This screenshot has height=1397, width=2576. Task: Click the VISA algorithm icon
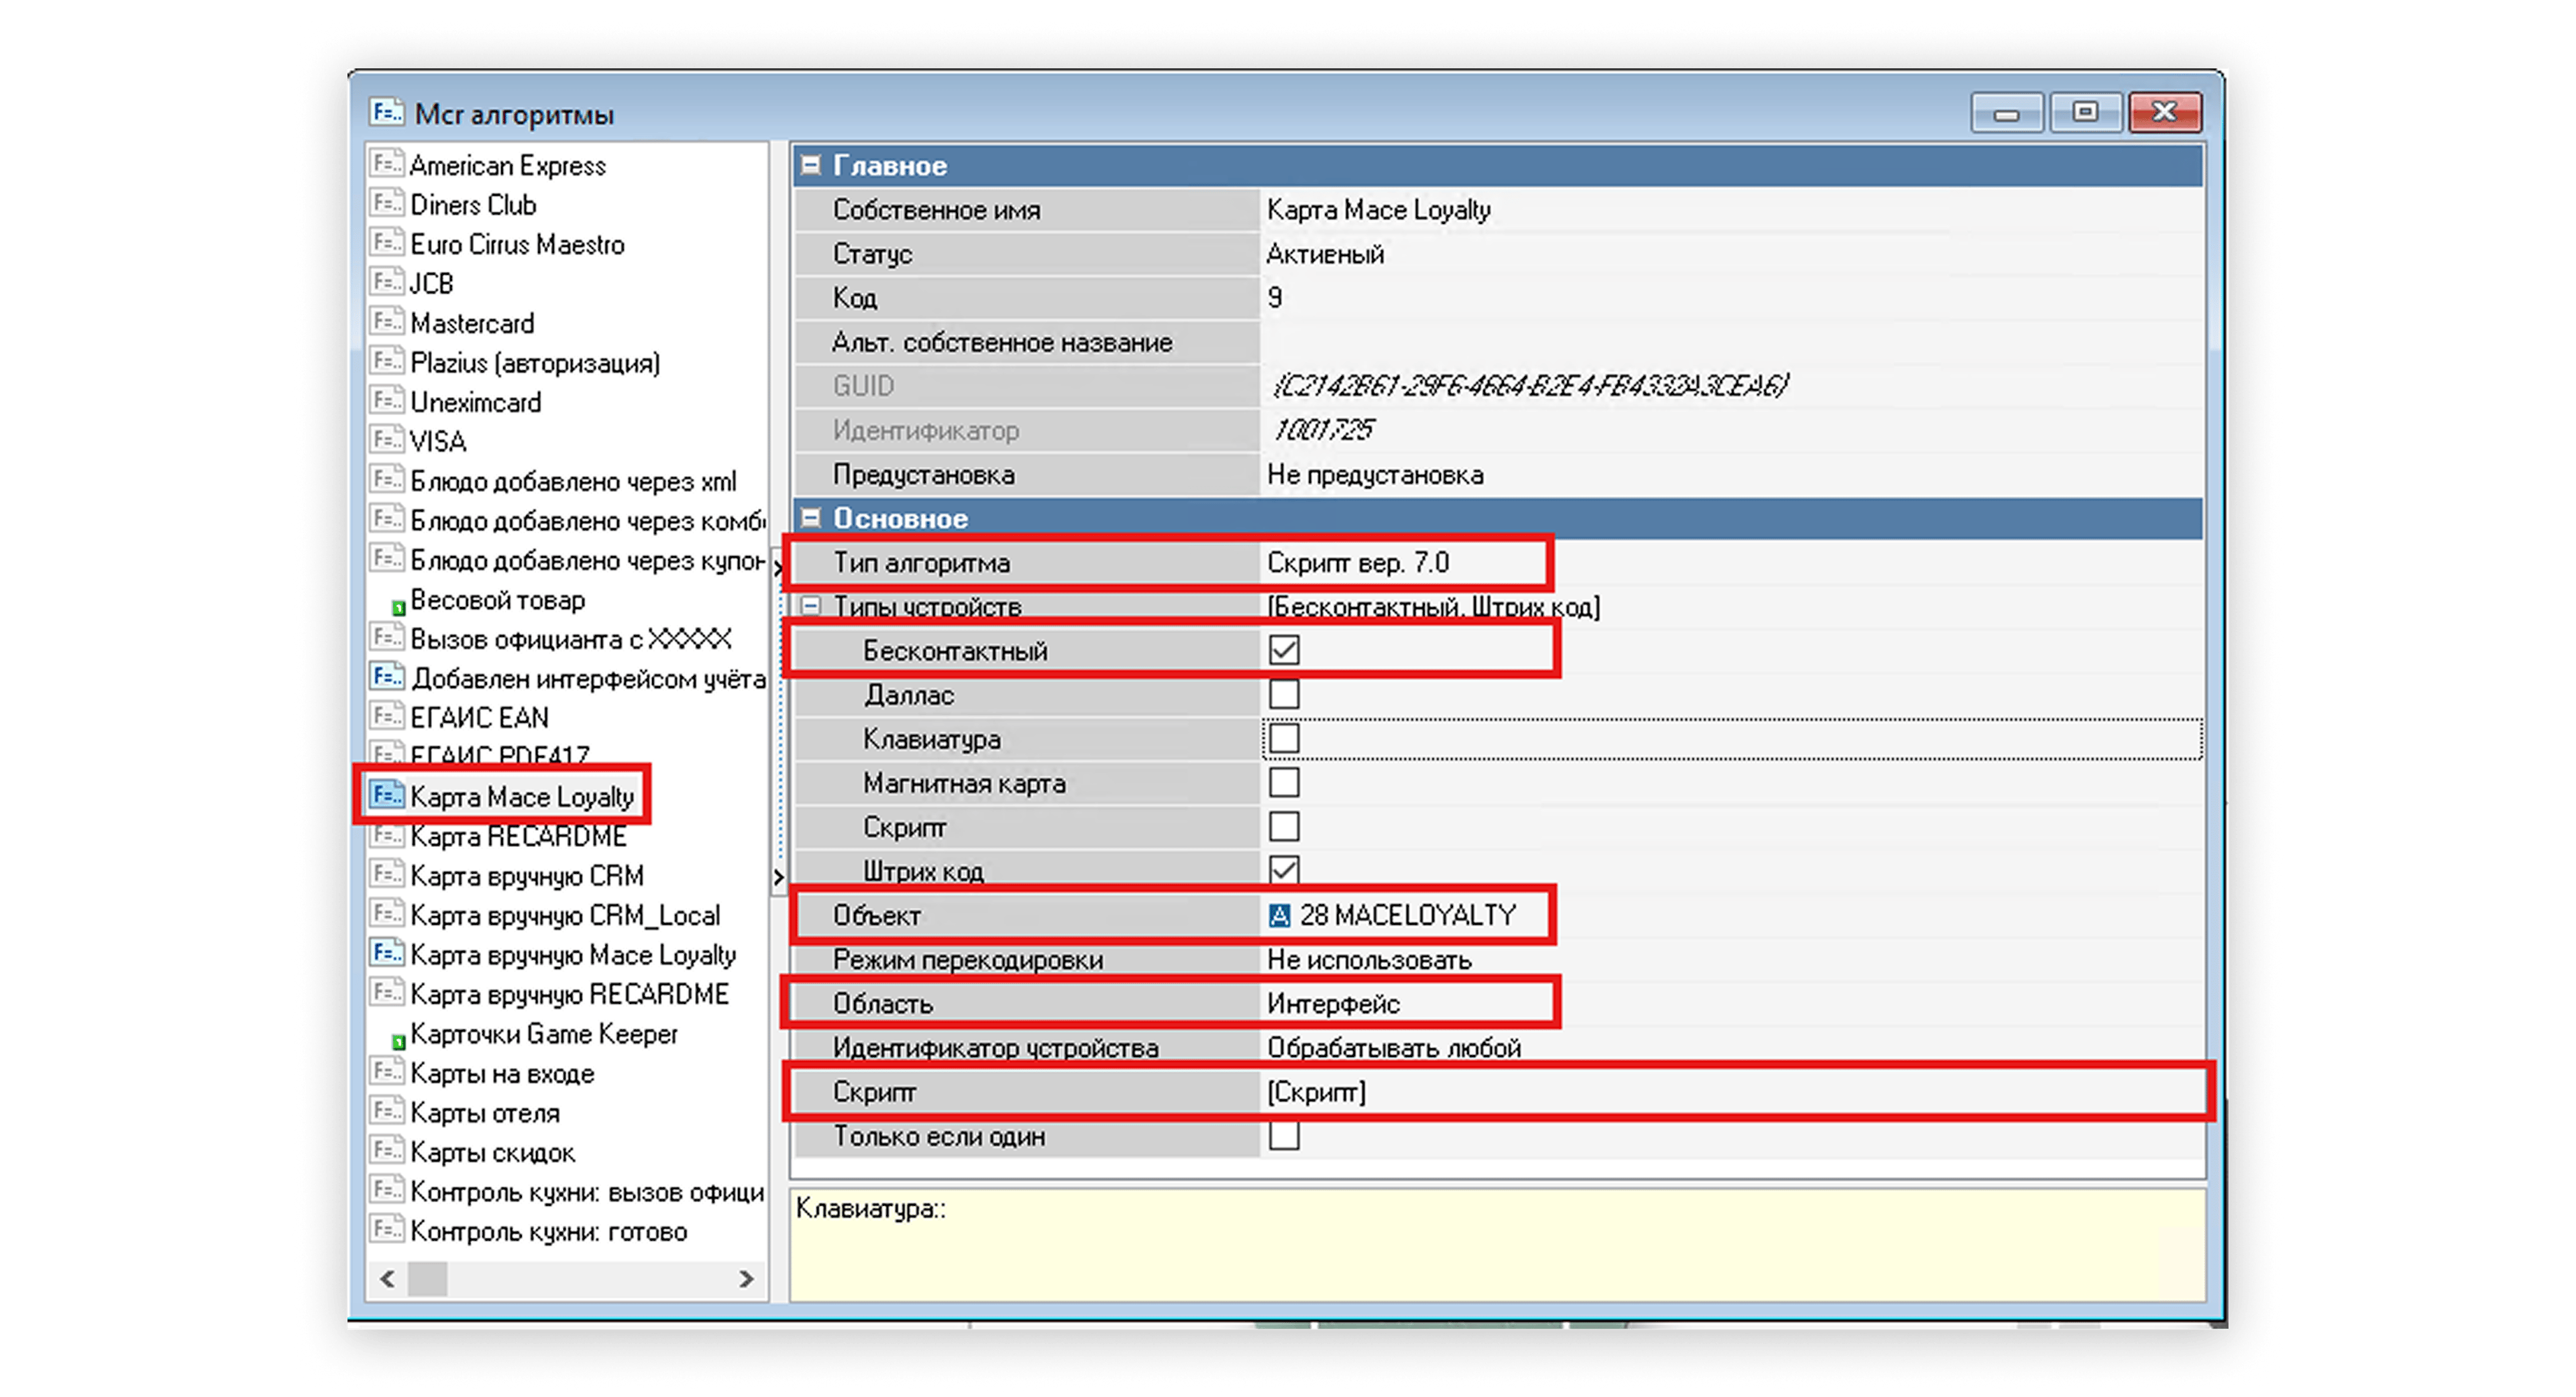click(386, 440)
